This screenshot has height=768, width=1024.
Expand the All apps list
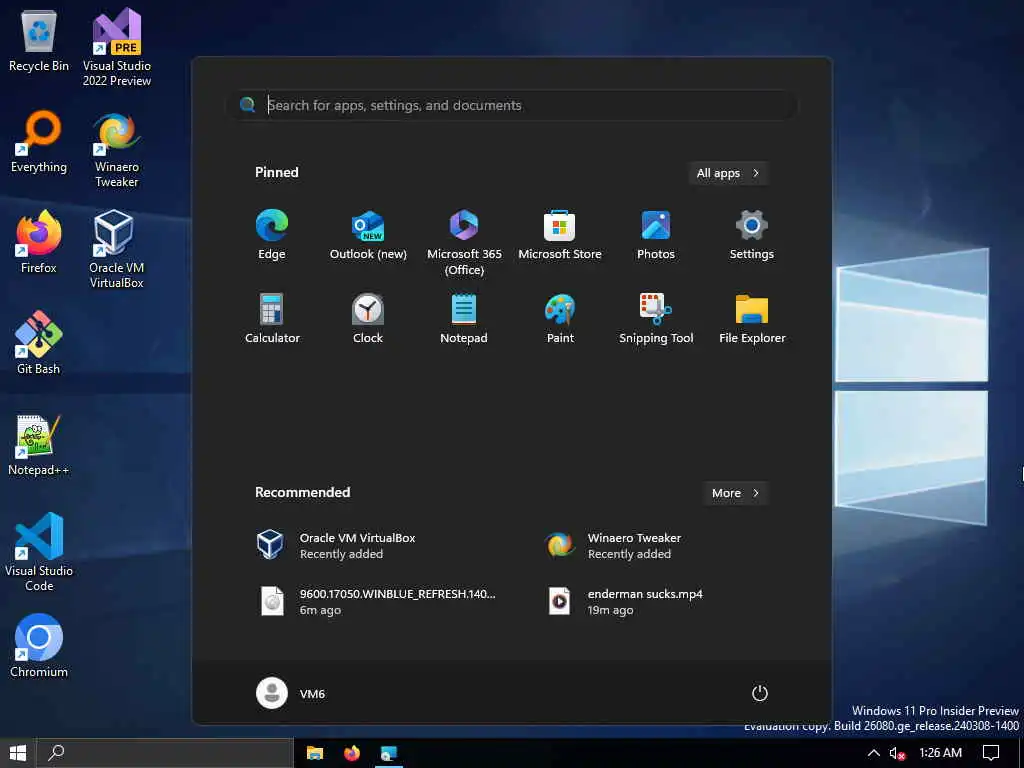click(x=728, y=173)
